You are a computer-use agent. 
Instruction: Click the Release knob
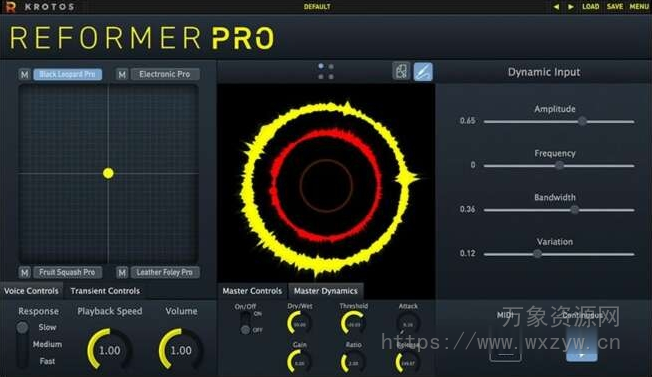408,362
